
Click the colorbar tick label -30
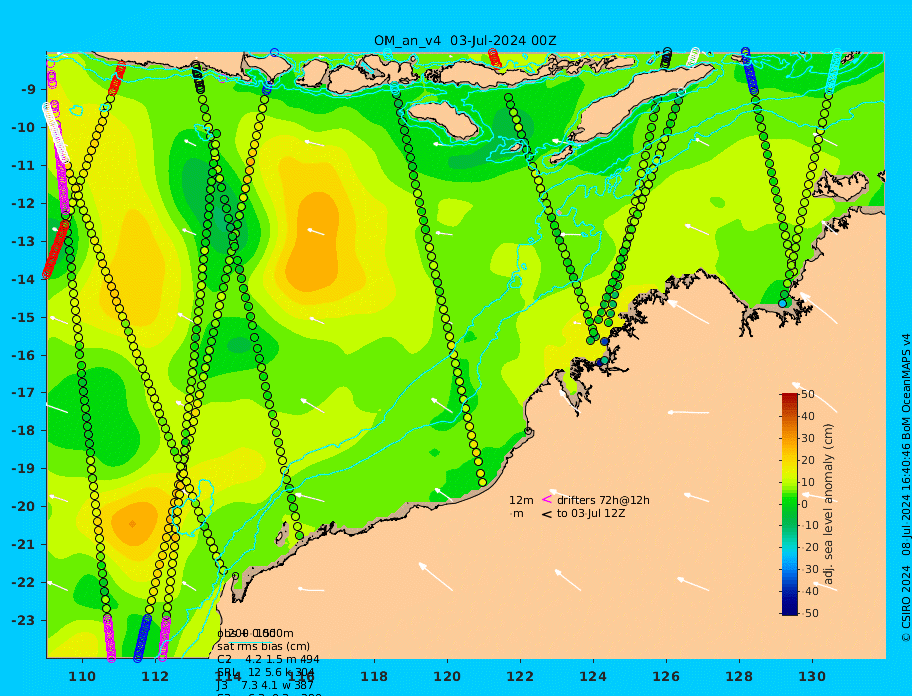[x=809, y=569]
